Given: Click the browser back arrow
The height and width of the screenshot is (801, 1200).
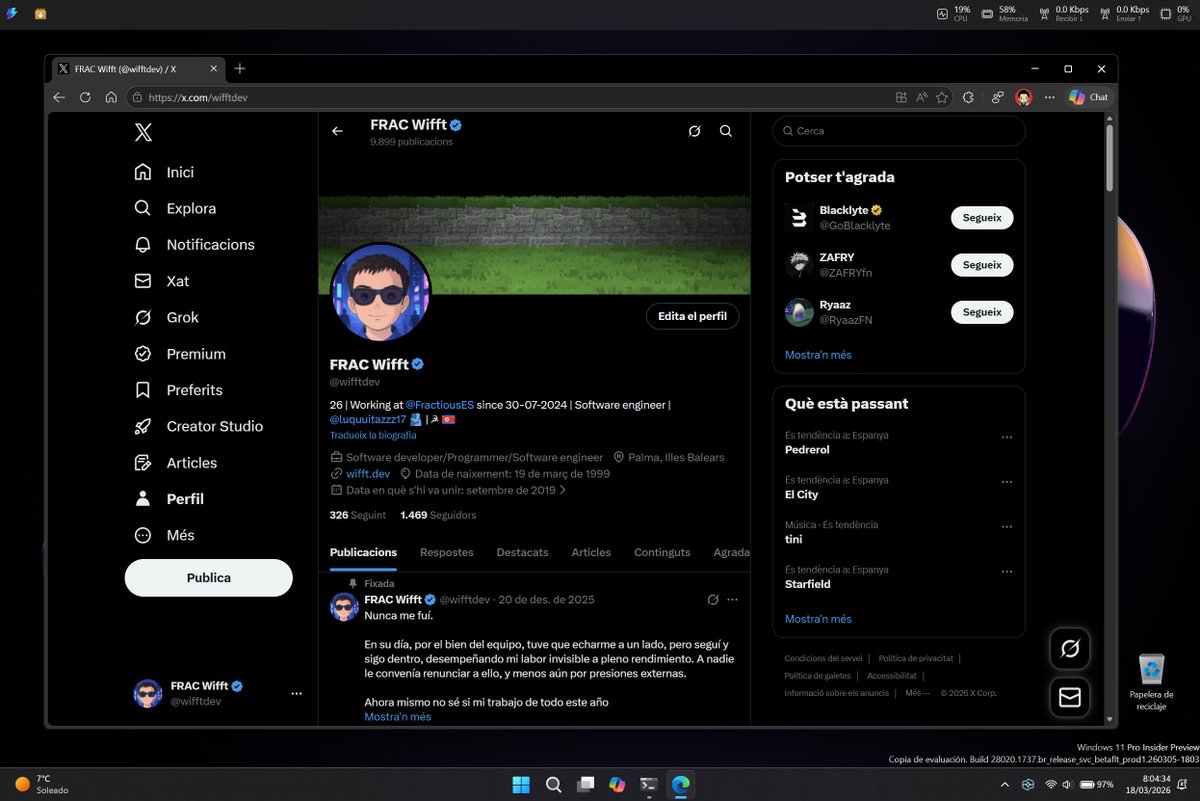Looking at the screenshot, I should [59, 97].
